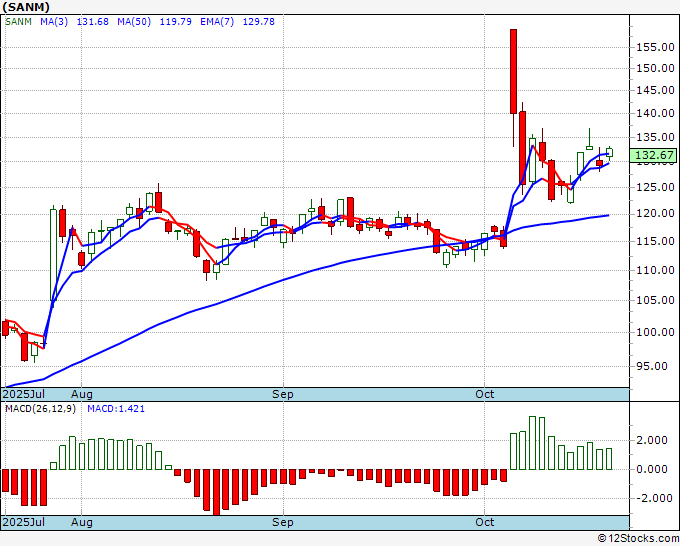
Task: Click the (SANM) chart title
Action: [x=26, y=7]
